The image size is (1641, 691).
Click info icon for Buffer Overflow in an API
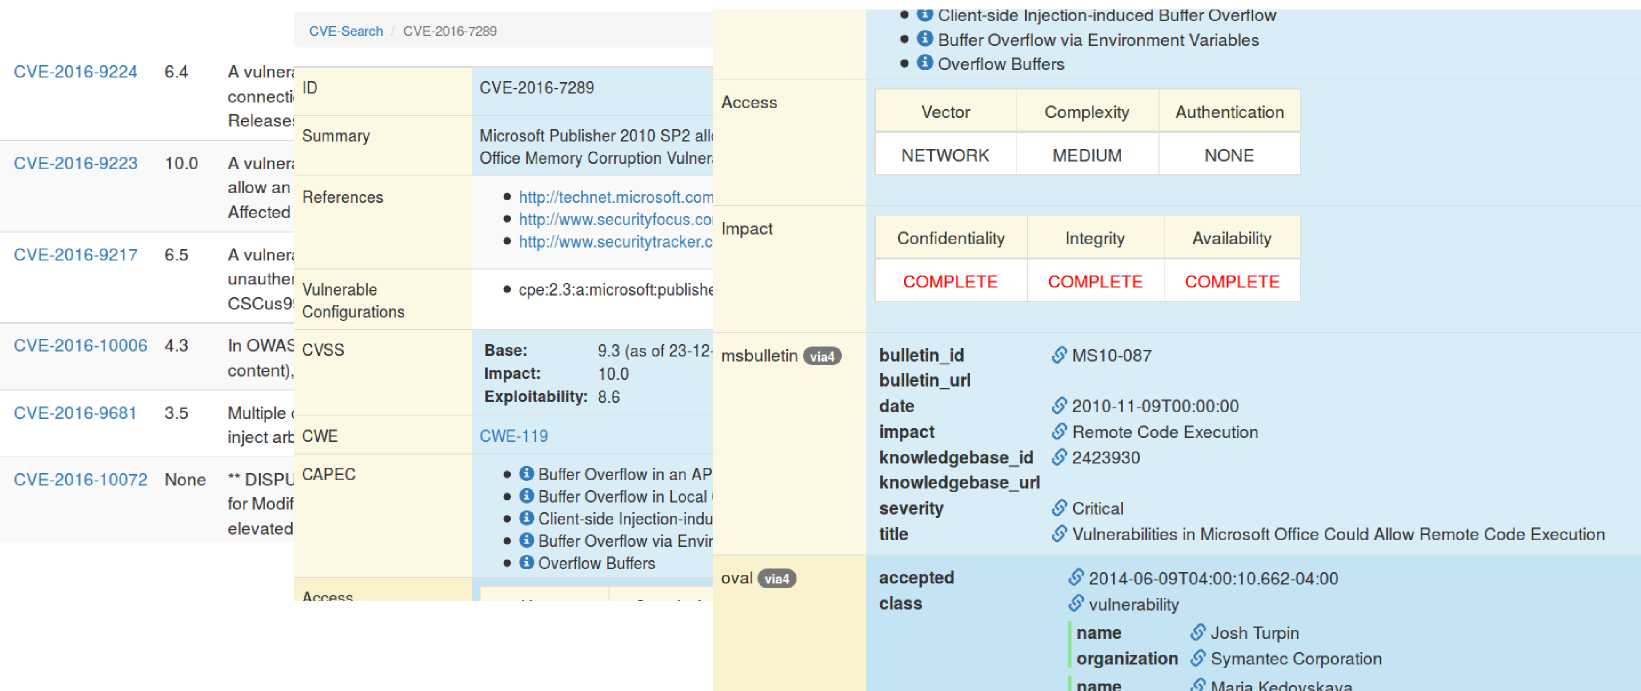(527, 474)
